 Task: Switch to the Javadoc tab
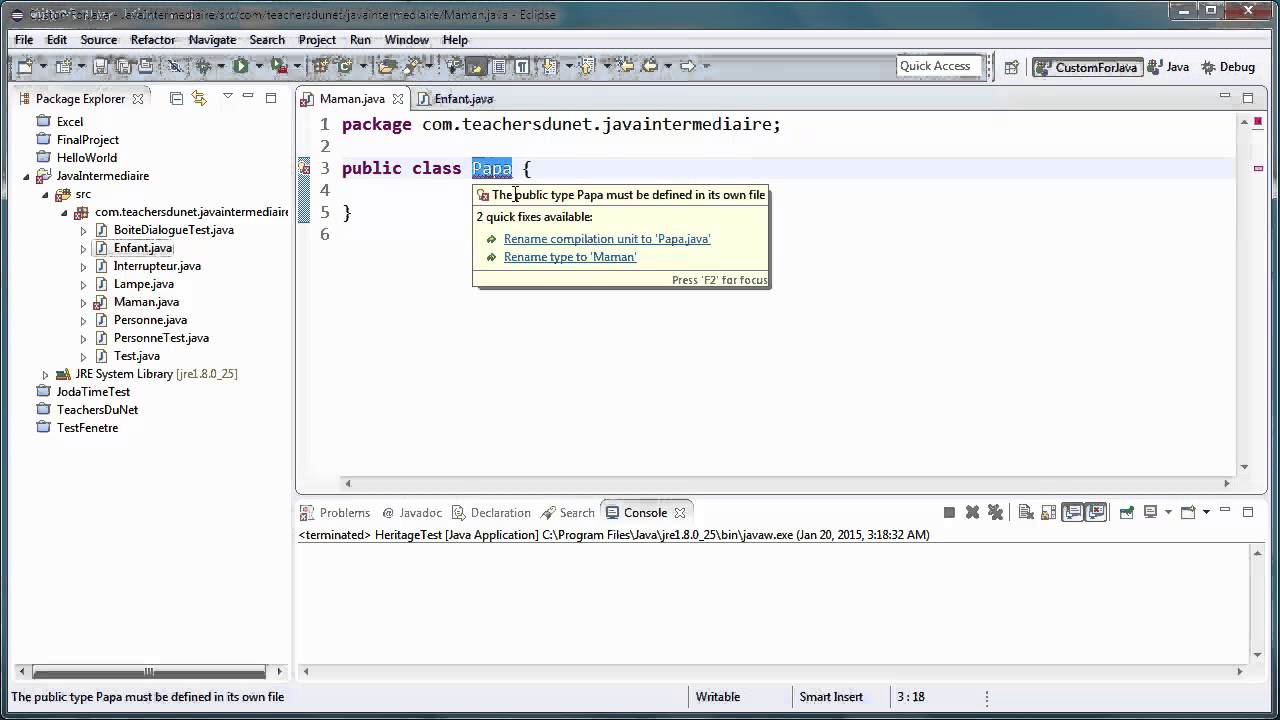[411, 512]
